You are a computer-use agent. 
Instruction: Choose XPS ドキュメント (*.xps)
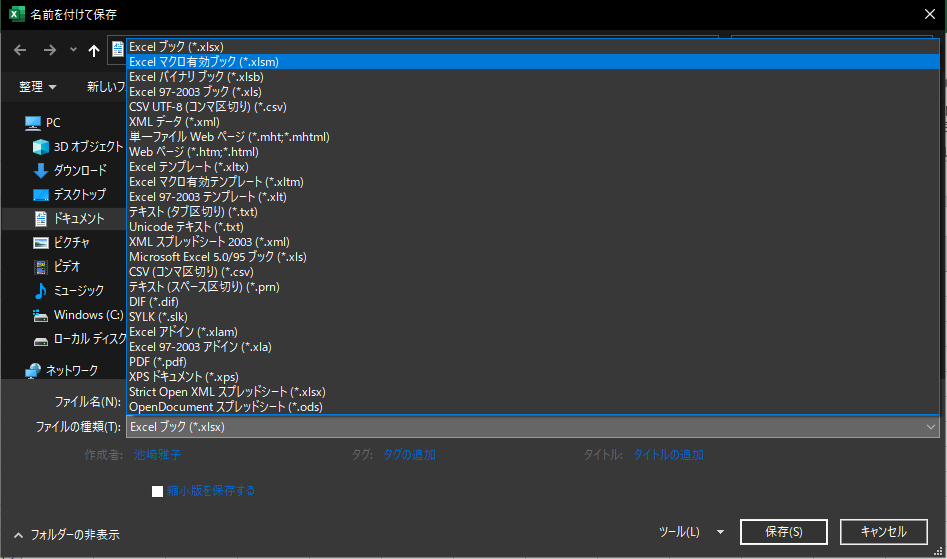click(x=533, y=377)
